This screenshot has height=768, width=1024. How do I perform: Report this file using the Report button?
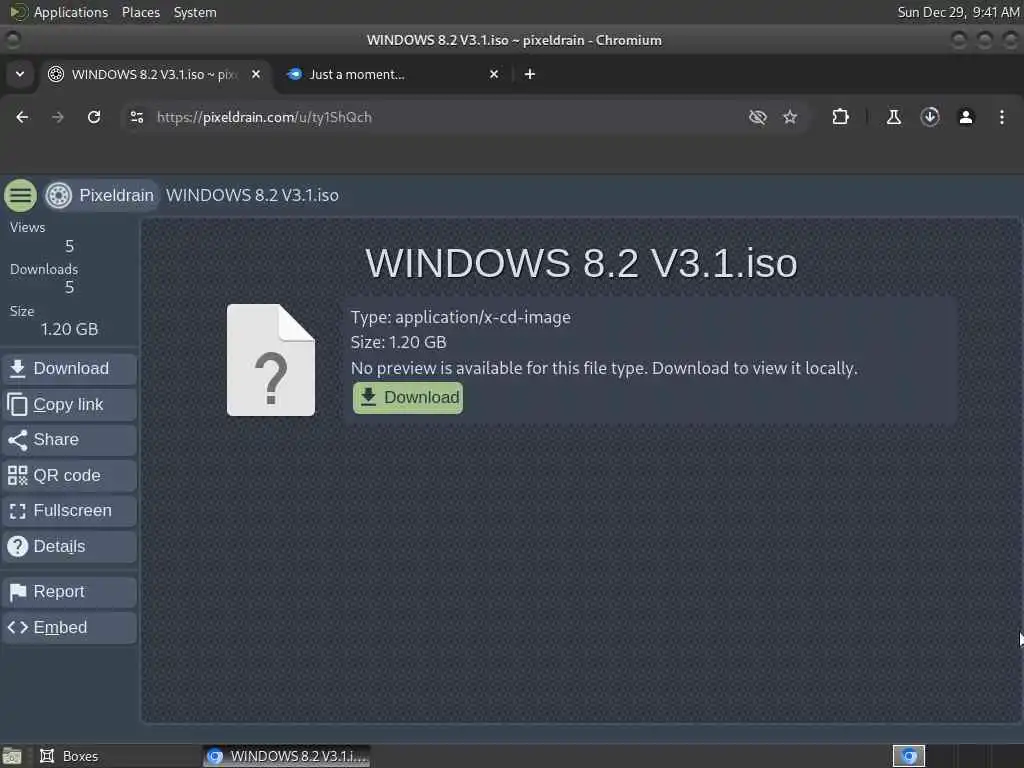(69, 592)
